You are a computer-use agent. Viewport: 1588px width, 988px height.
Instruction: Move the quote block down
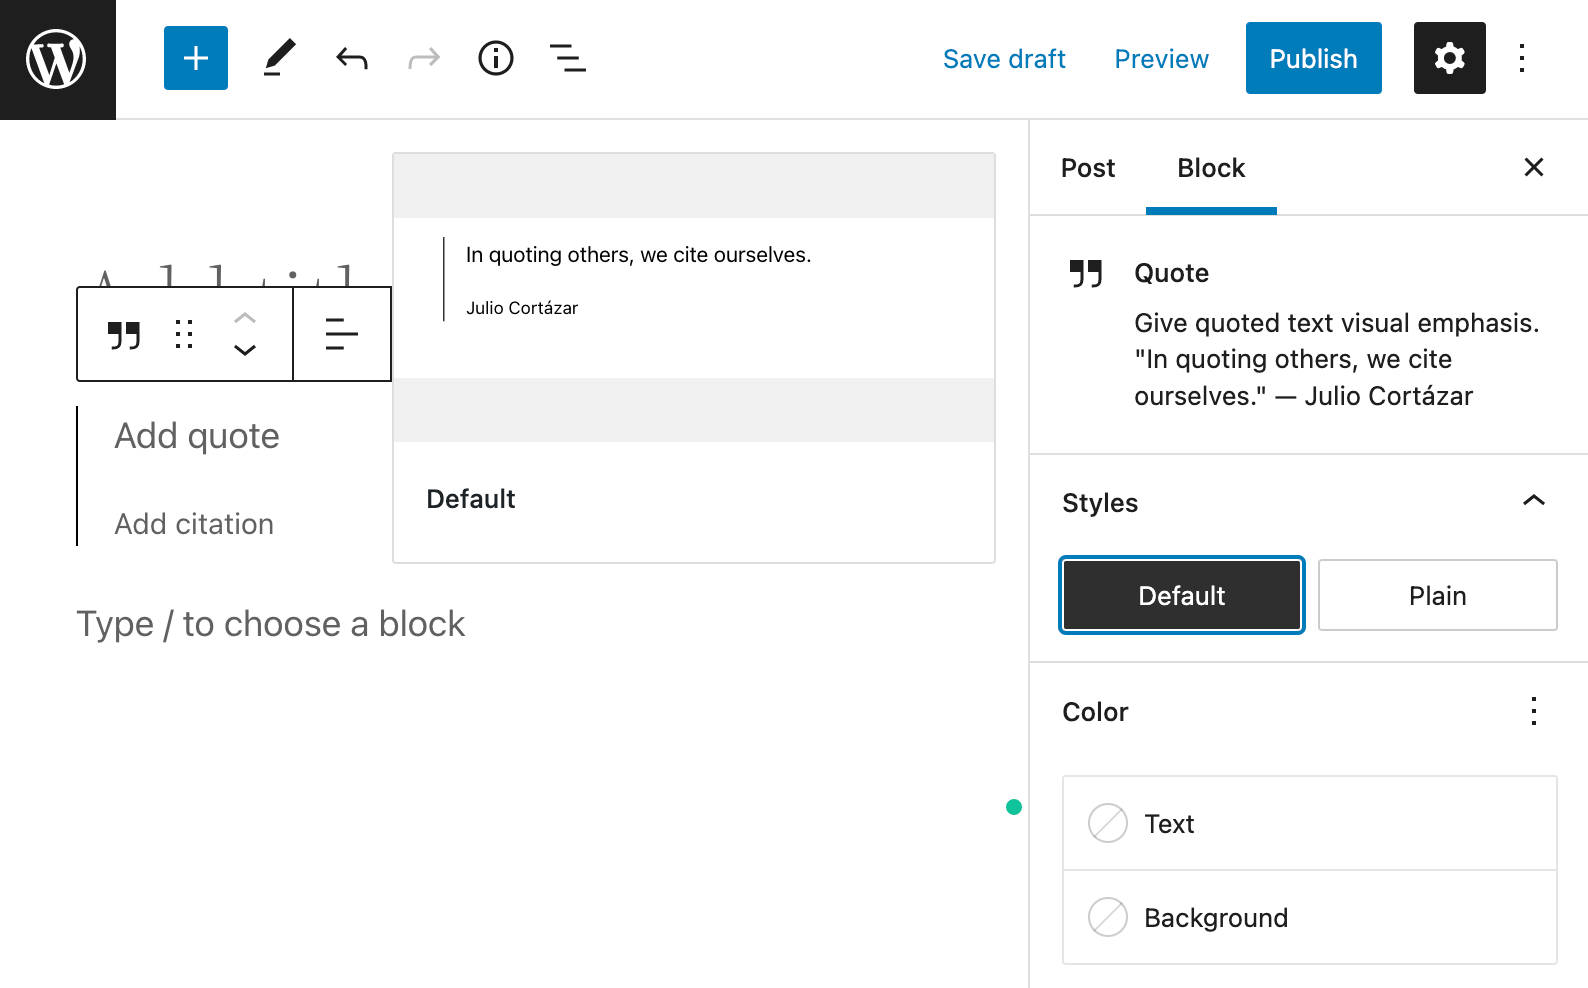click(x=245, y=350)
